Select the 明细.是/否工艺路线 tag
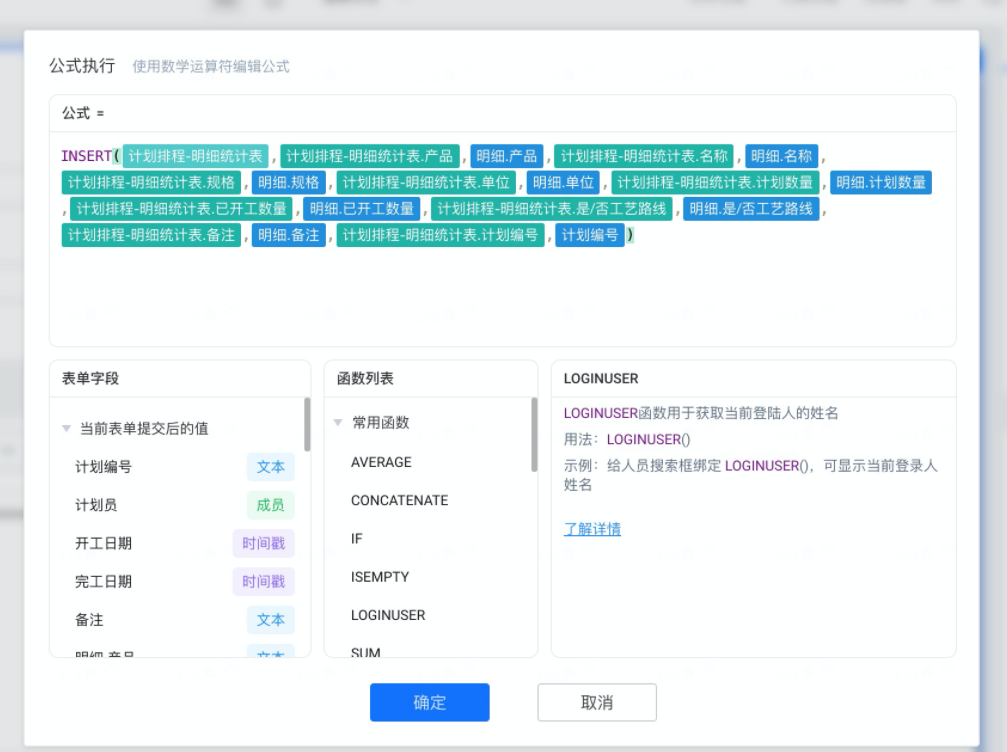The image size is (1007, 752). pos(751,209)
